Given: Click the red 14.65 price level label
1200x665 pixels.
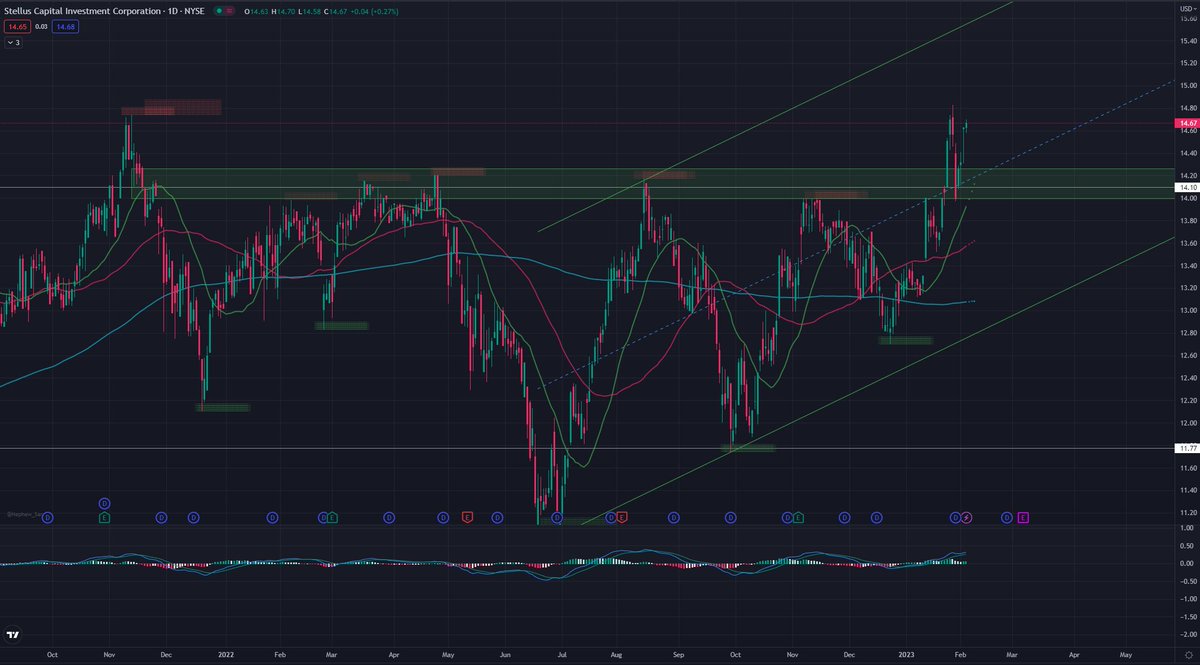Looking at the screenshot, I should coord(17,26).
